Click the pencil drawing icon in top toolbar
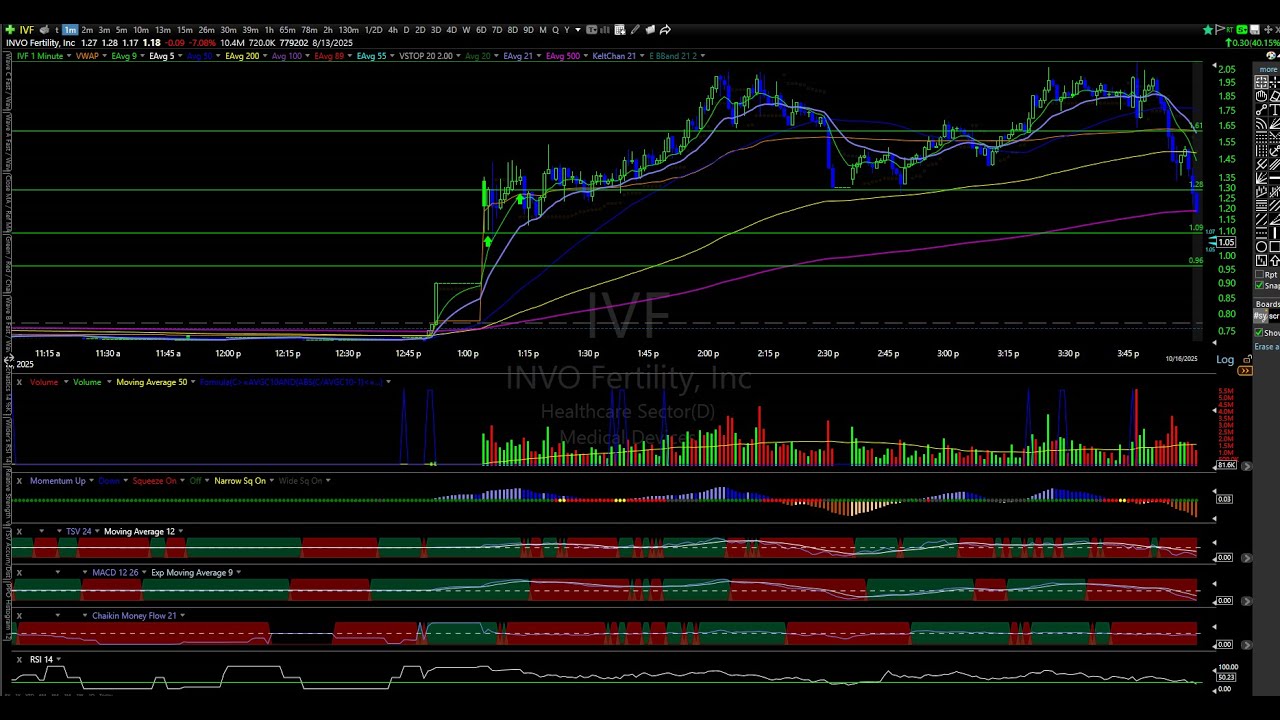The width and height of the screenshot is (1280, 720). tap(635, 30)
